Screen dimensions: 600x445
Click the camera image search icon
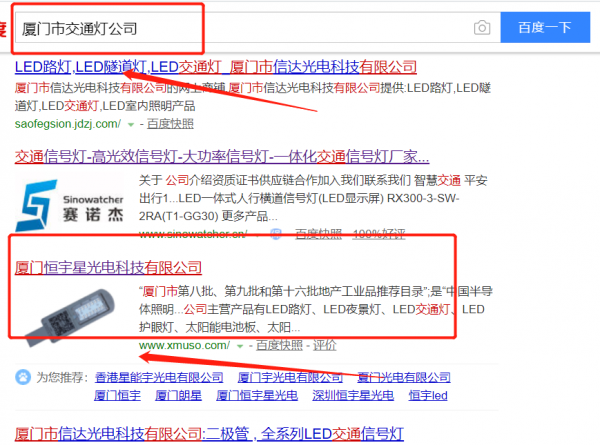(x=482, y=28)
